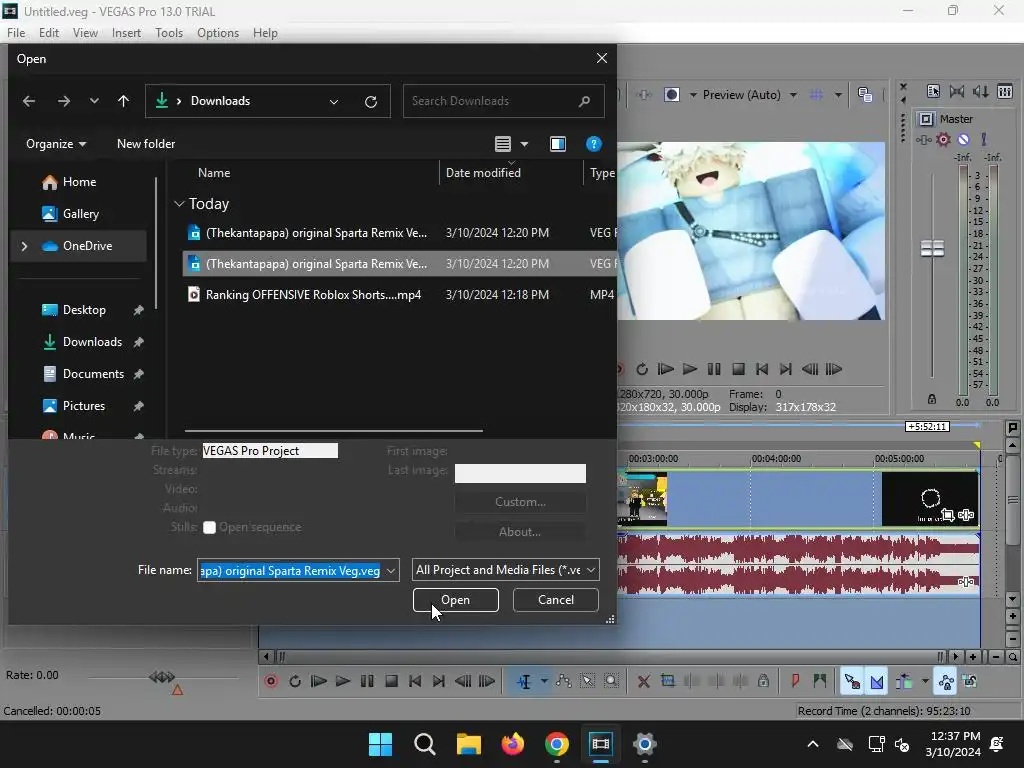Toggle Automatic Crossfades icon
1024x768 pixels.
tap(876, 681)
